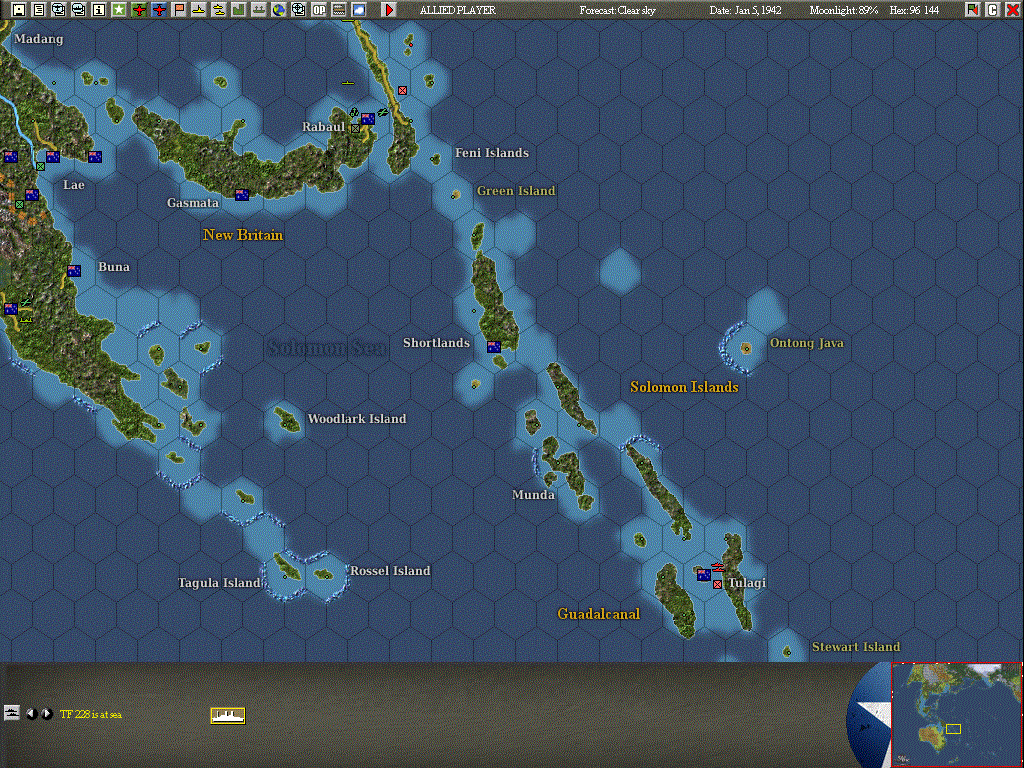The image size is (1024, 768).
Task: Click the cloud weather toolbar icon
Action: [x=359, y=9]
